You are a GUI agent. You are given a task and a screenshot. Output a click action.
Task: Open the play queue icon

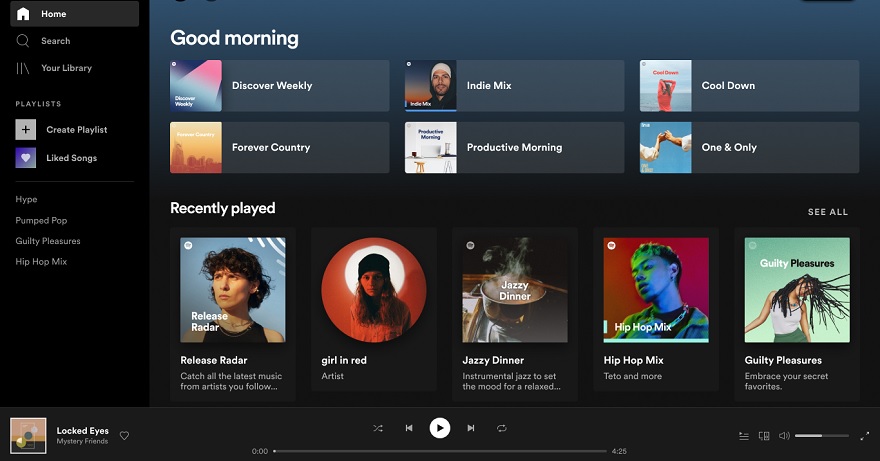(744, 436)
